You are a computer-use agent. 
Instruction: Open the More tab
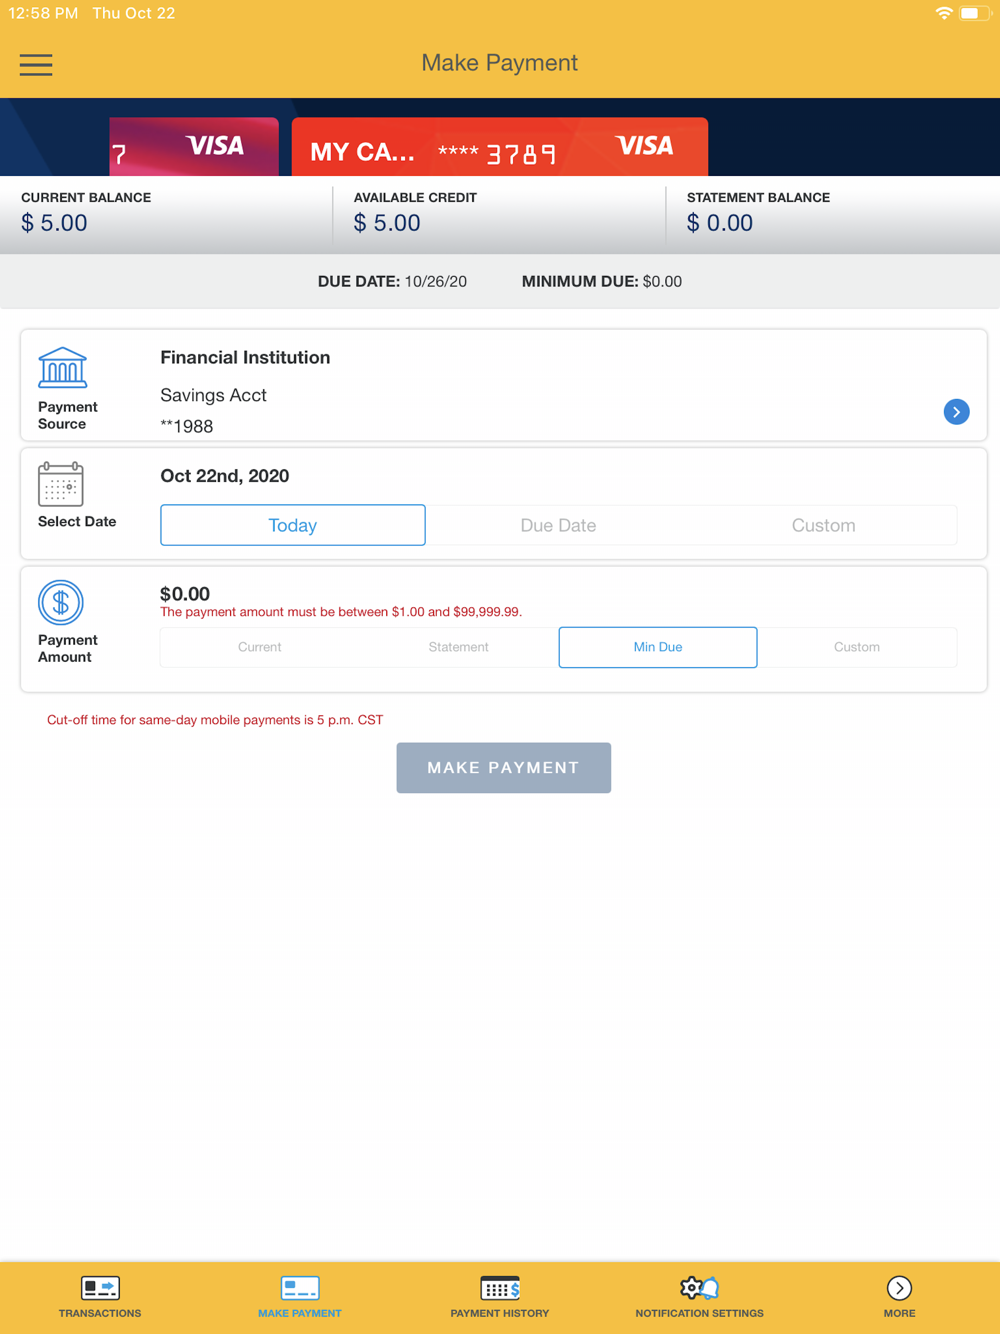pos(899,1297)
